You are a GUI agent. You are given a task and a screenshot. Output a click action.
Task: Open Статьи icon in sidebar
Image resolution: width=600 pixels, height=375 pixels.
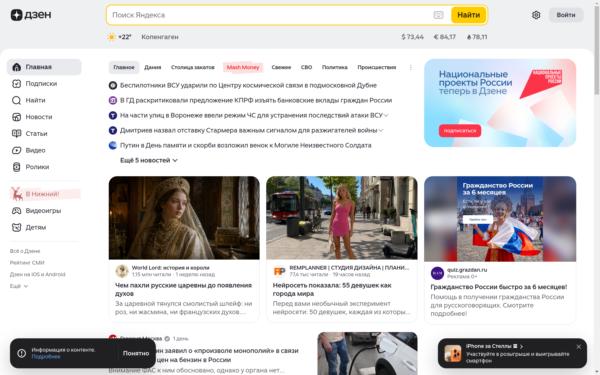point(16,134)
